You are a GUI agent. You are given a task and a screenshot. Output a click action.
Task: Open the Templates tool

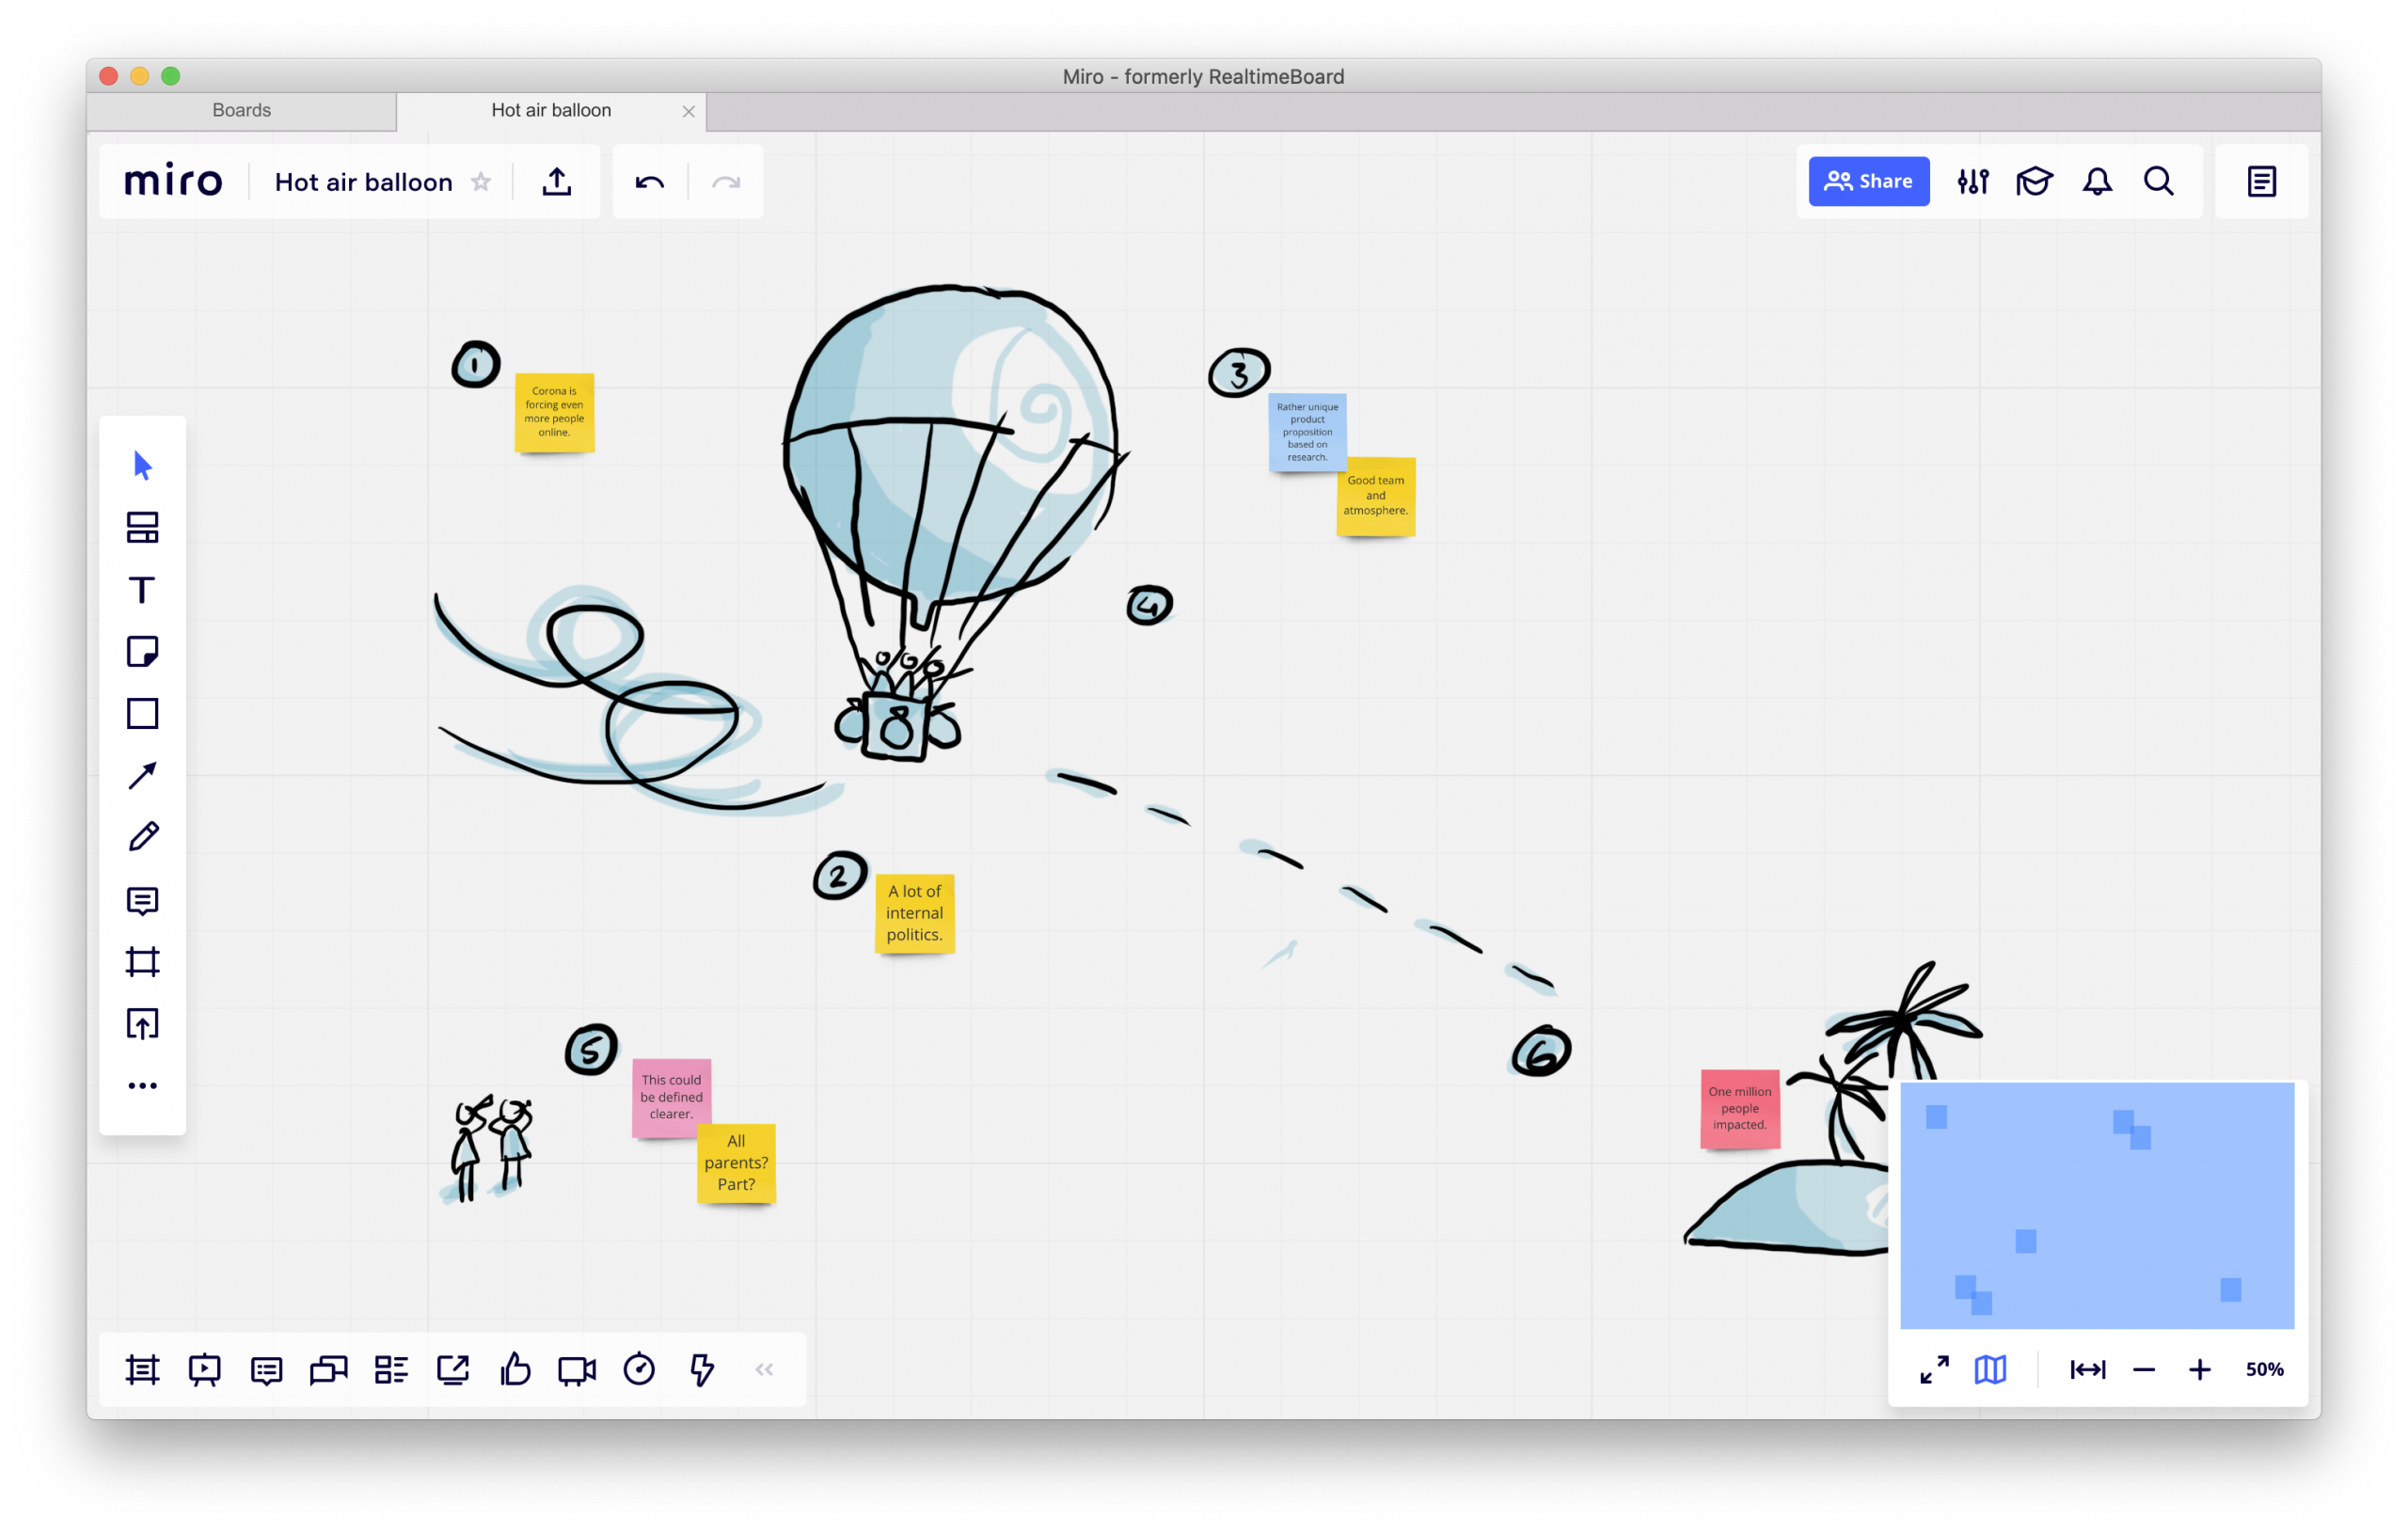coord(142,528)
